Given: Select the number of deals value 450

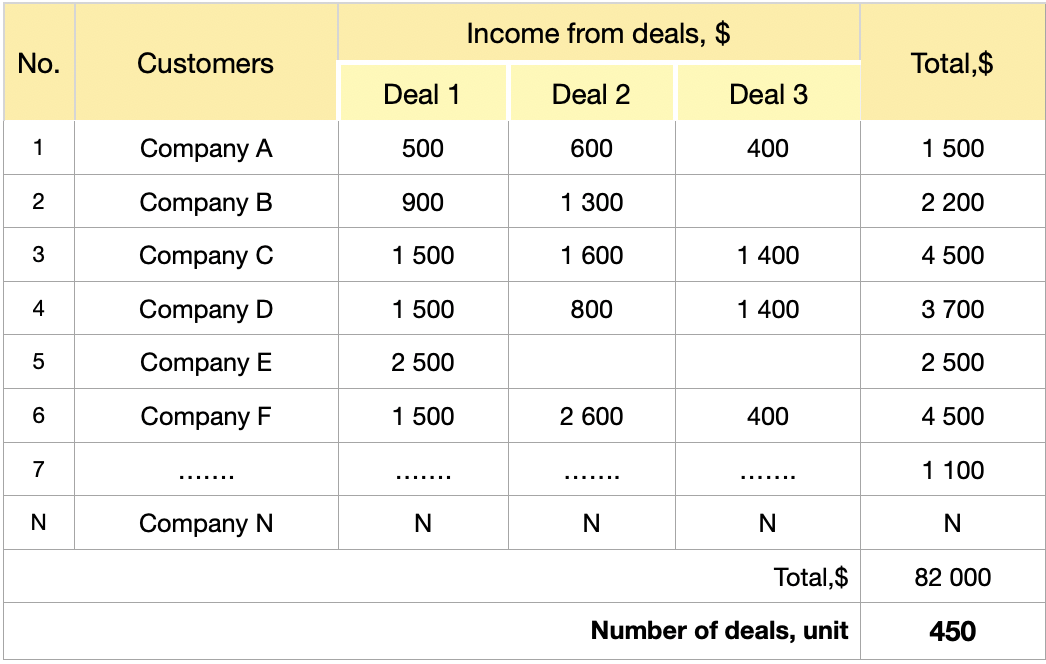Looking at the screenshot, I should pos(952,631).
